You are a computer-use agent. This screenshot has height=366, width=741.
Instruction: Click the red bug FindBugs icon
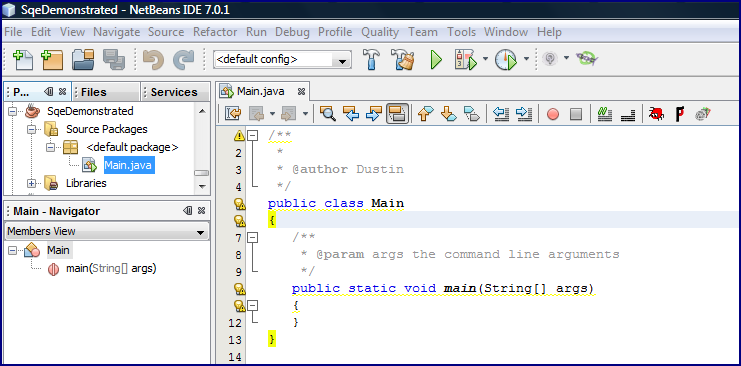coord(656,113)
